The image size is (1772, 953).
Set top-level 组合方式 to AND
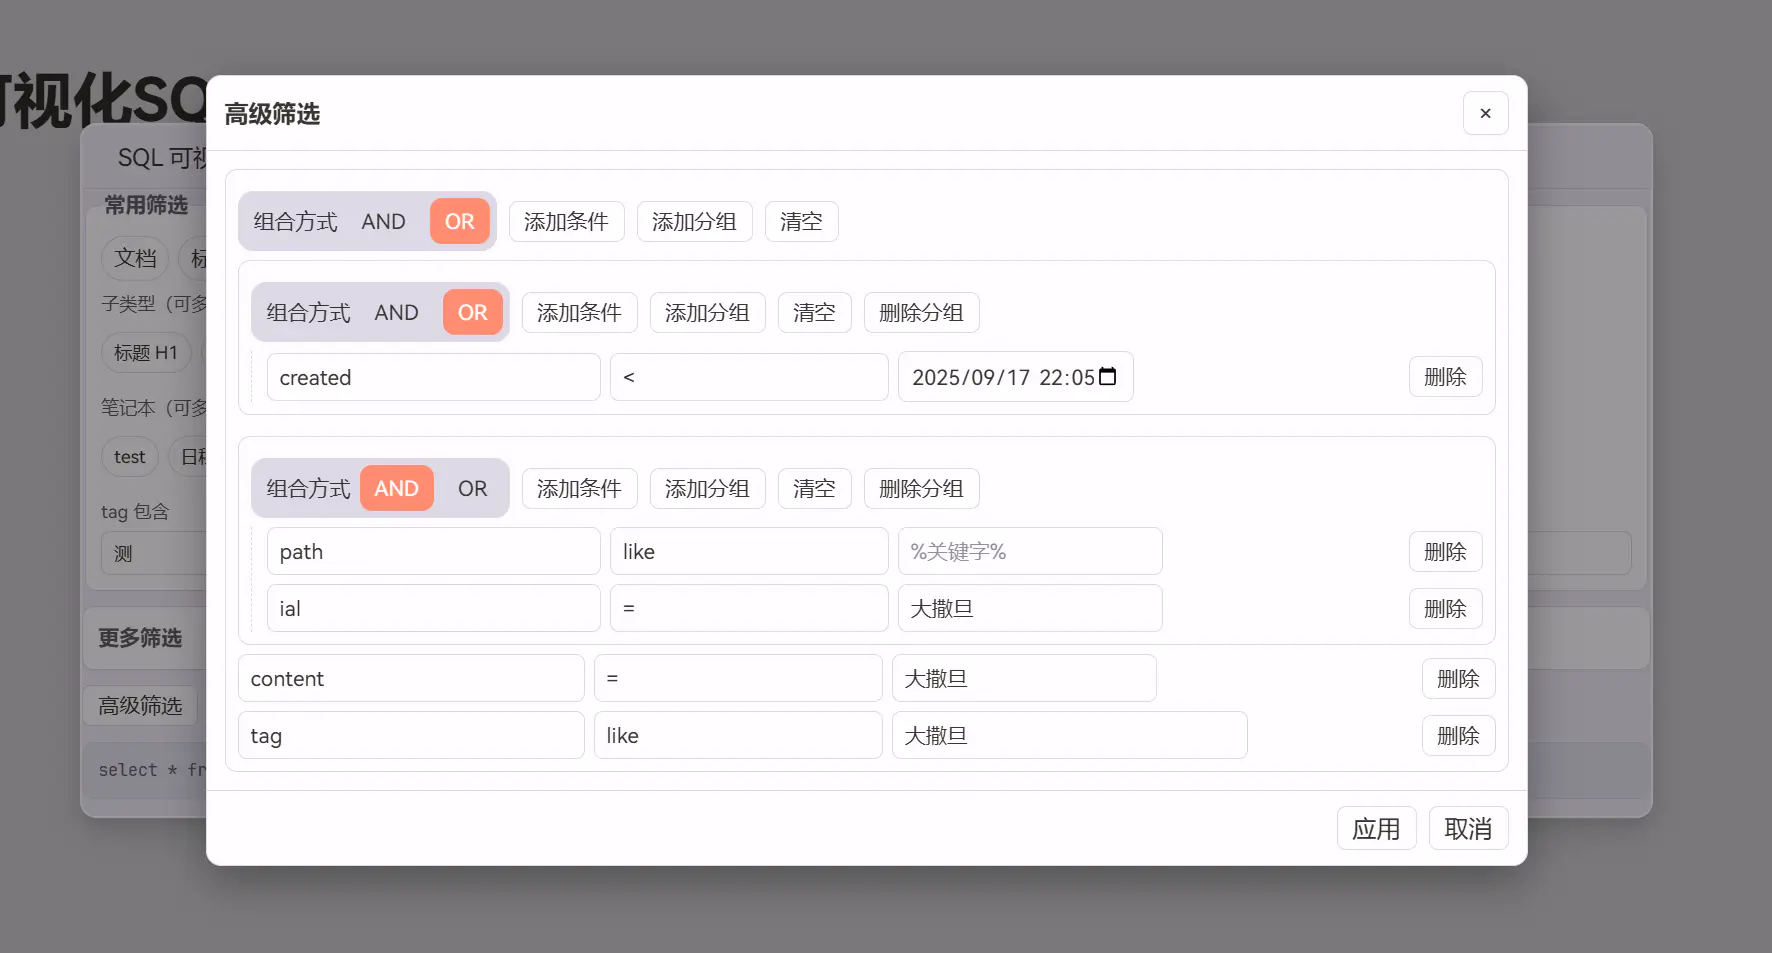click(x=383, y=222)
